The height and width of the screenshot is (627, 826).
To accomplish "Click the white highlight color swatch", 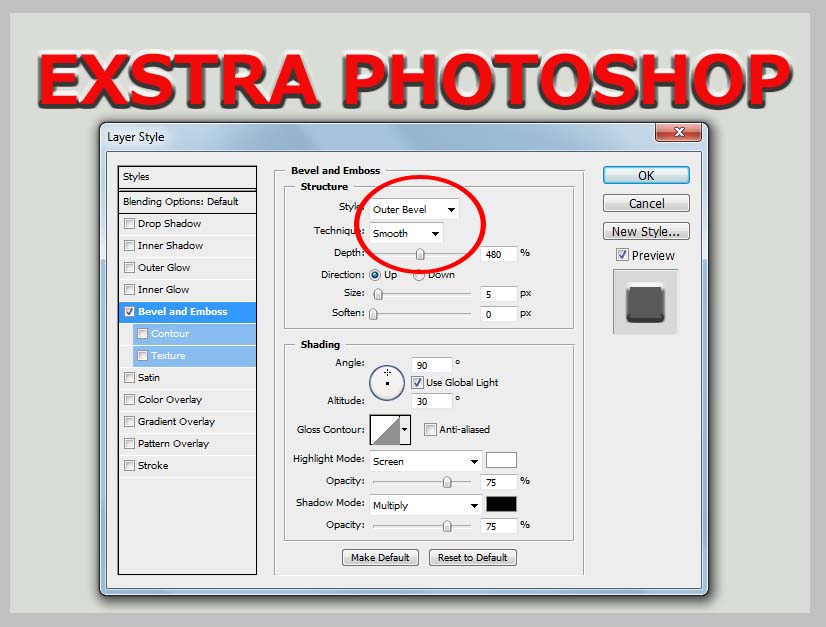I will coord(501,460).
